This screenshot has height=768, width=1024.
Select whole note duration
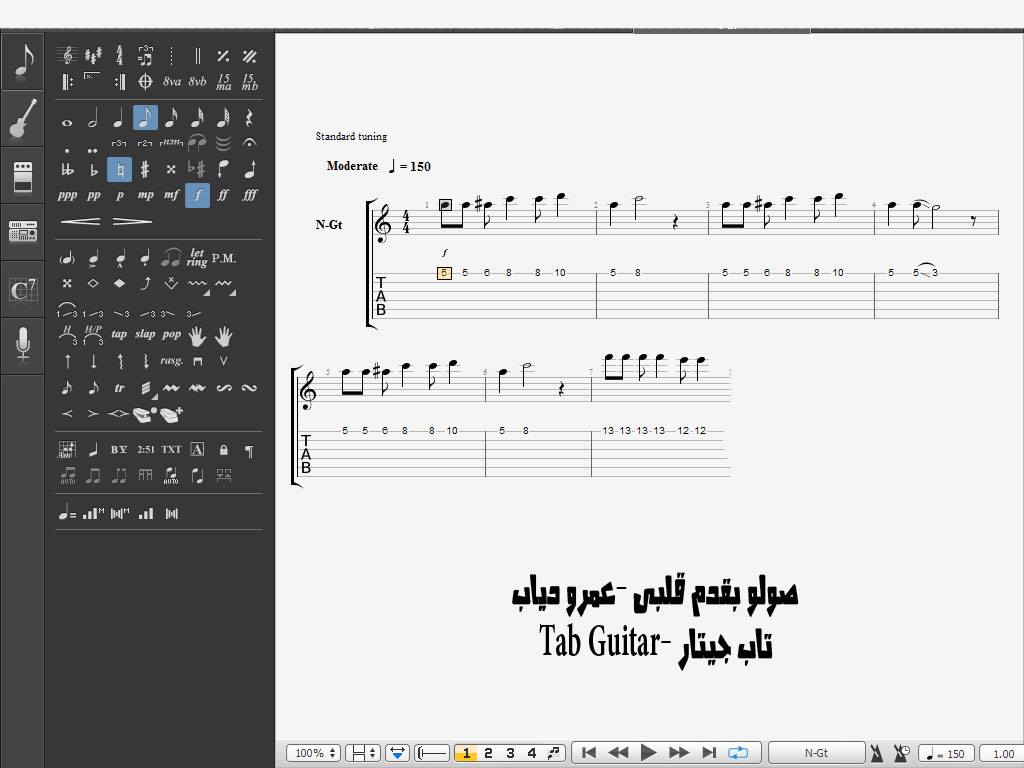coord(67,121)
